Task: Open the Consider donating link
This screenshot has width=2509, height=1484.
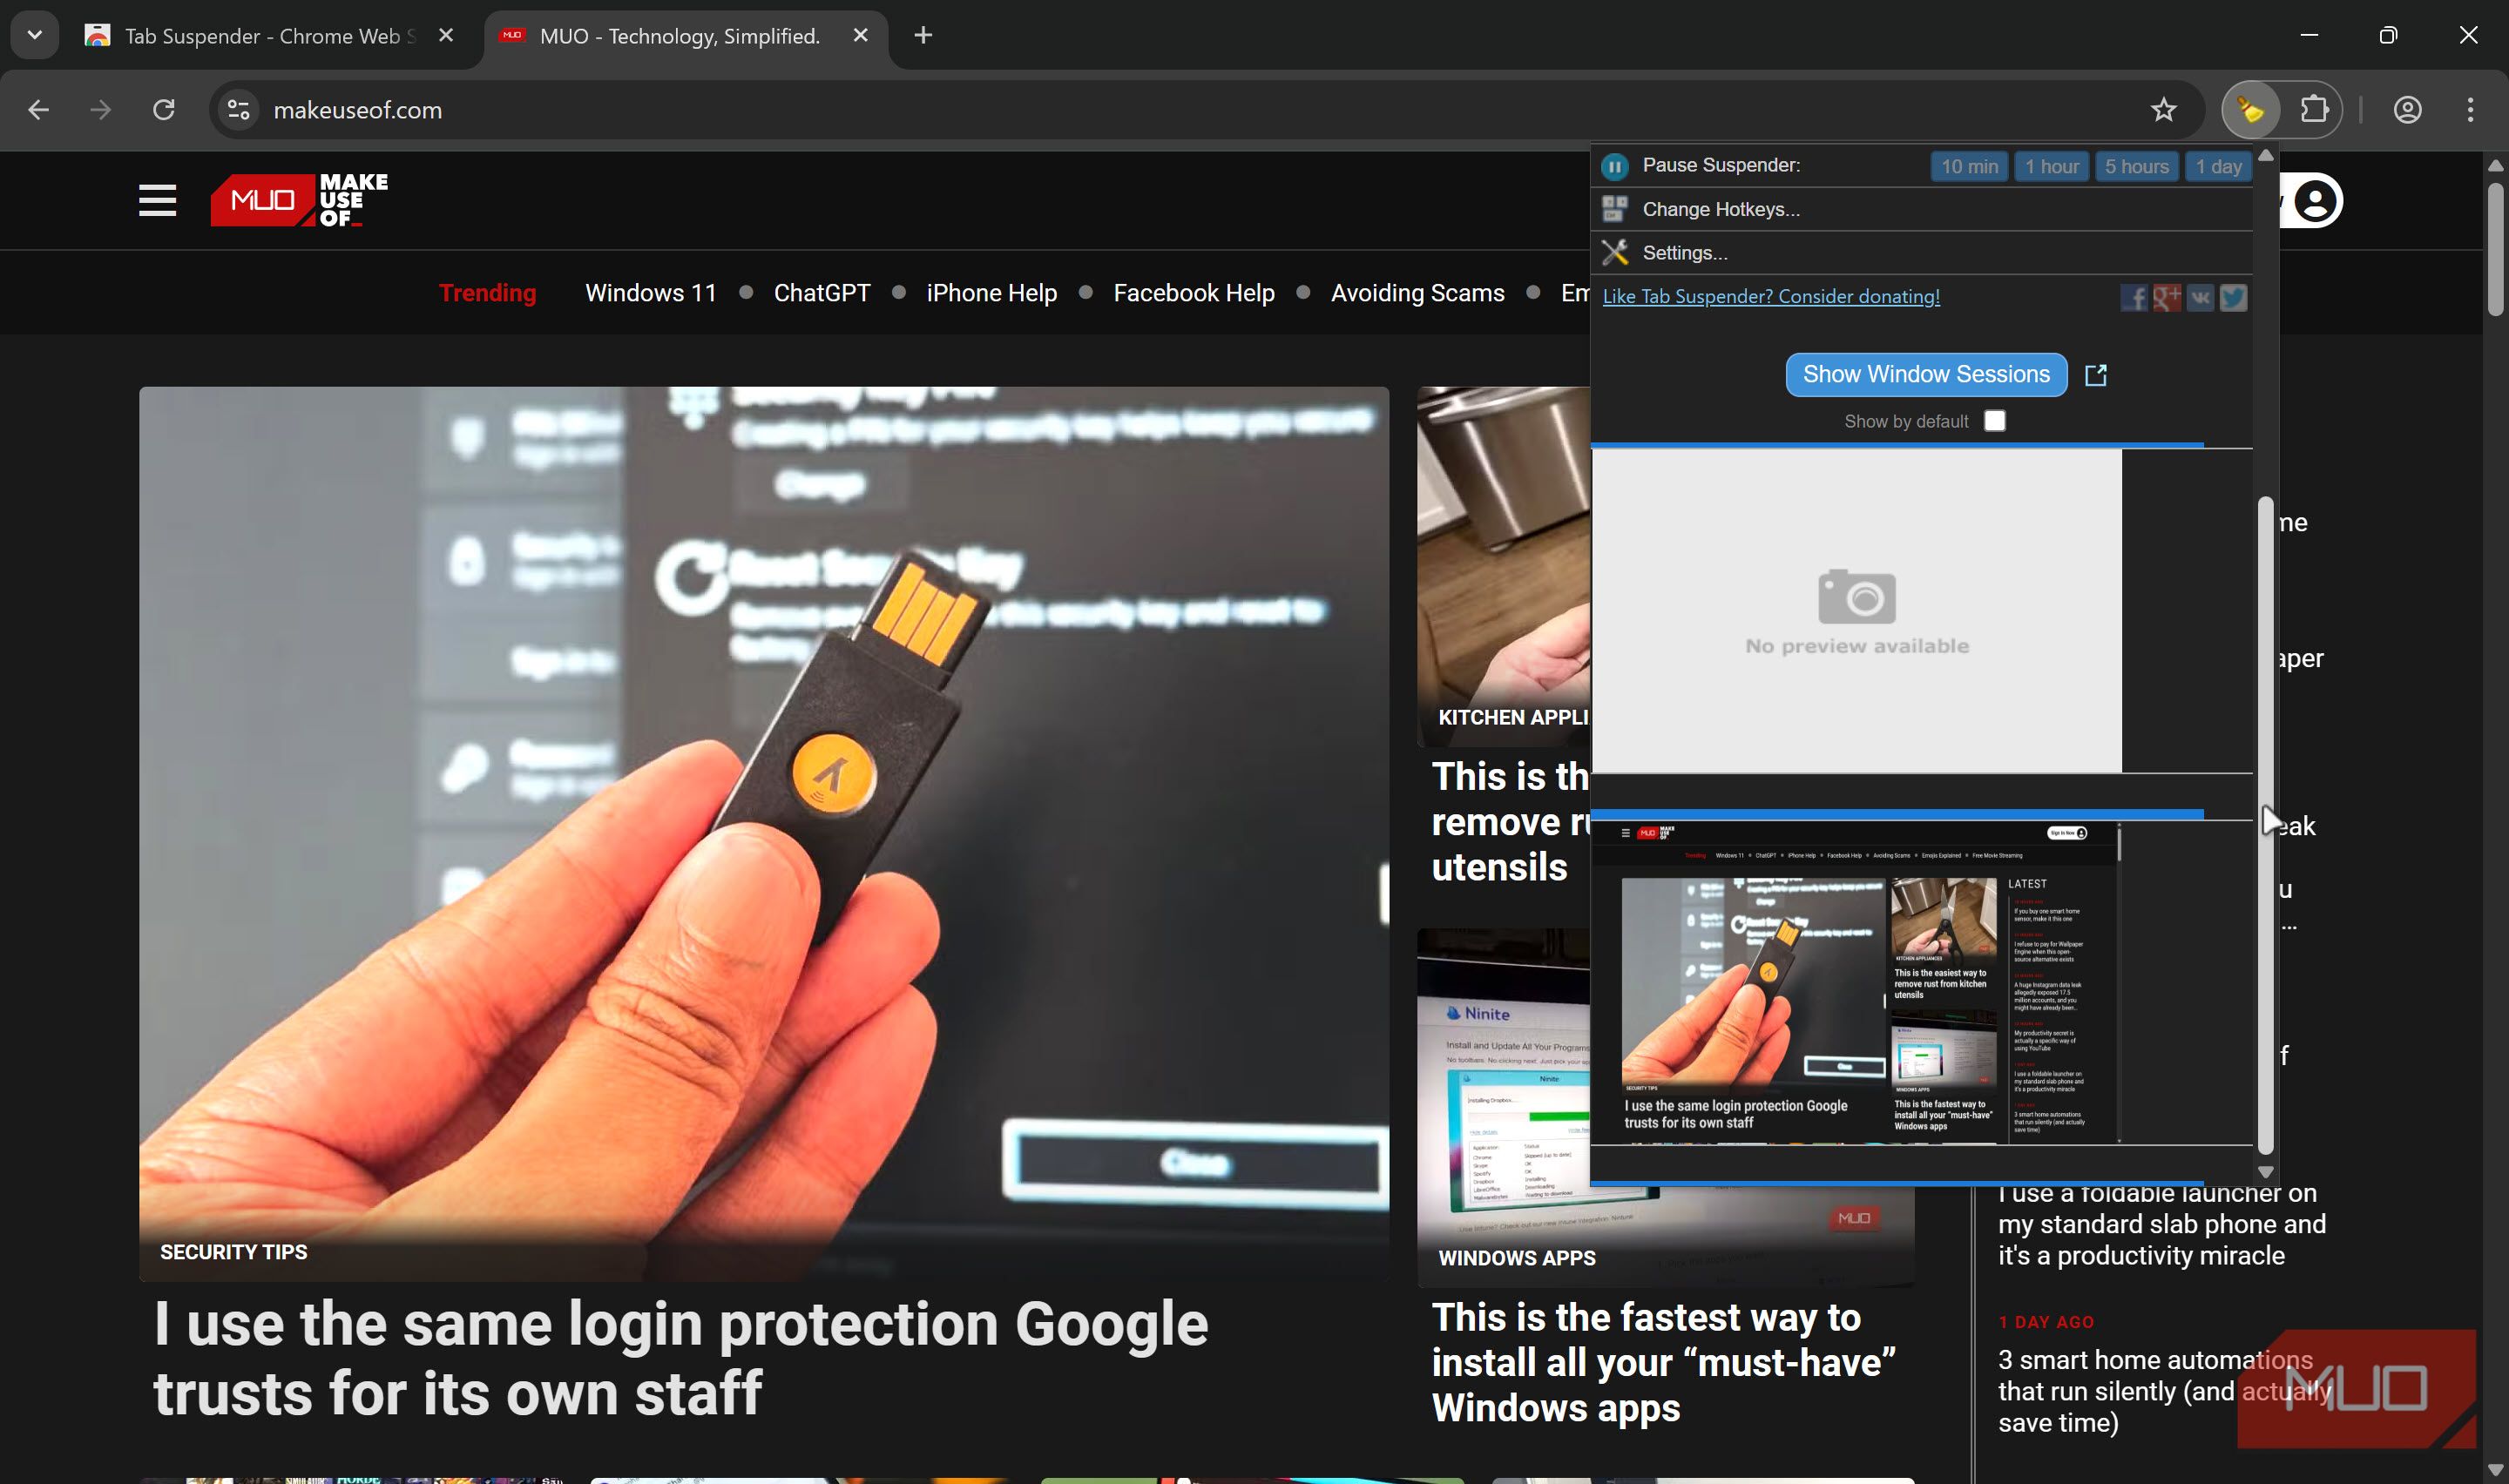Action: click(x=1771, y=296)
